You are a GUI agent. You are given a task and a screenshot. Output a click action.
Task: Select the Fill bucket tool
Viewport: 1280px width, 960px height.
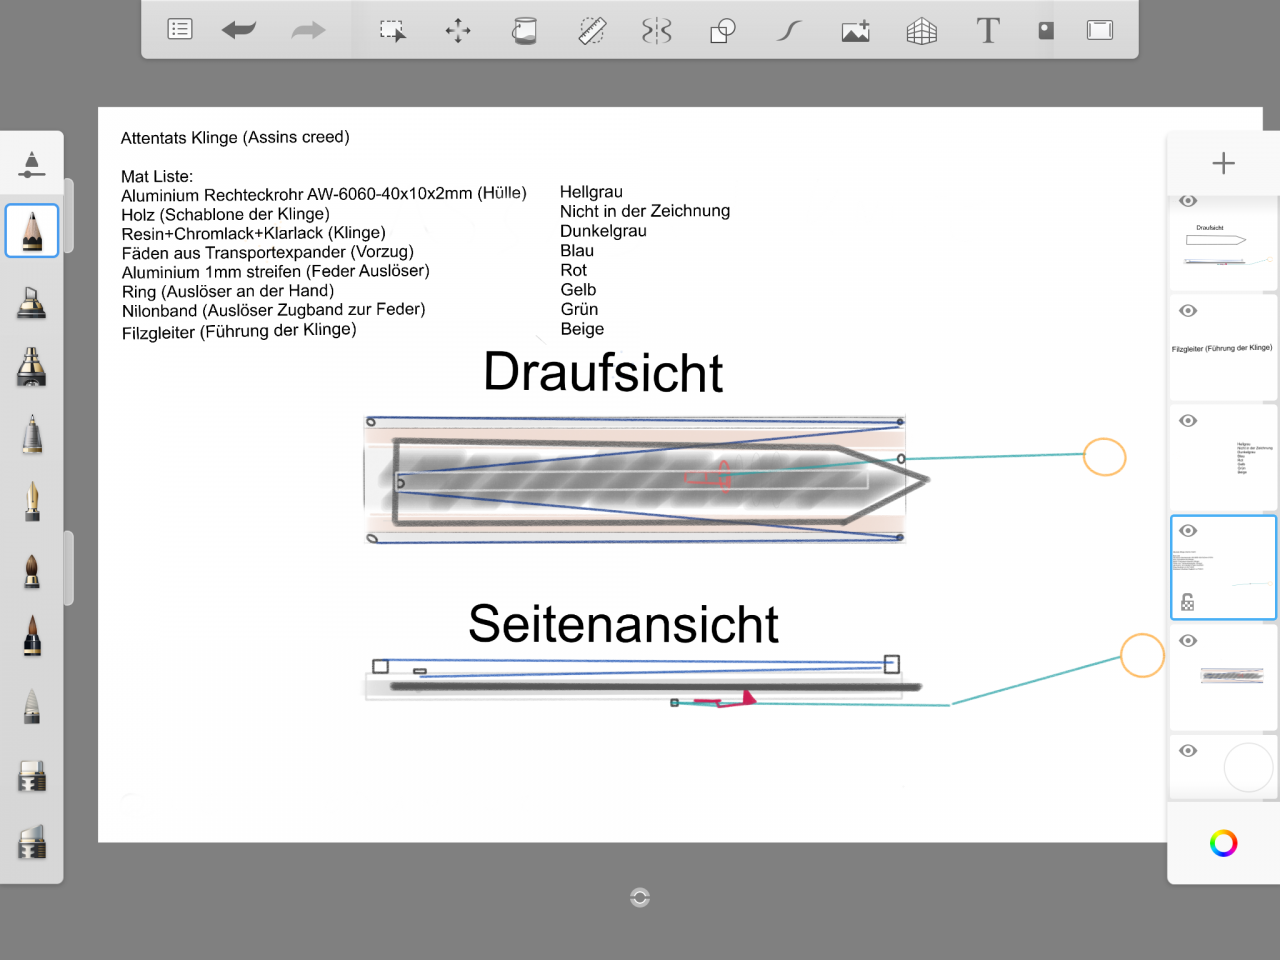tap(524, 31)
